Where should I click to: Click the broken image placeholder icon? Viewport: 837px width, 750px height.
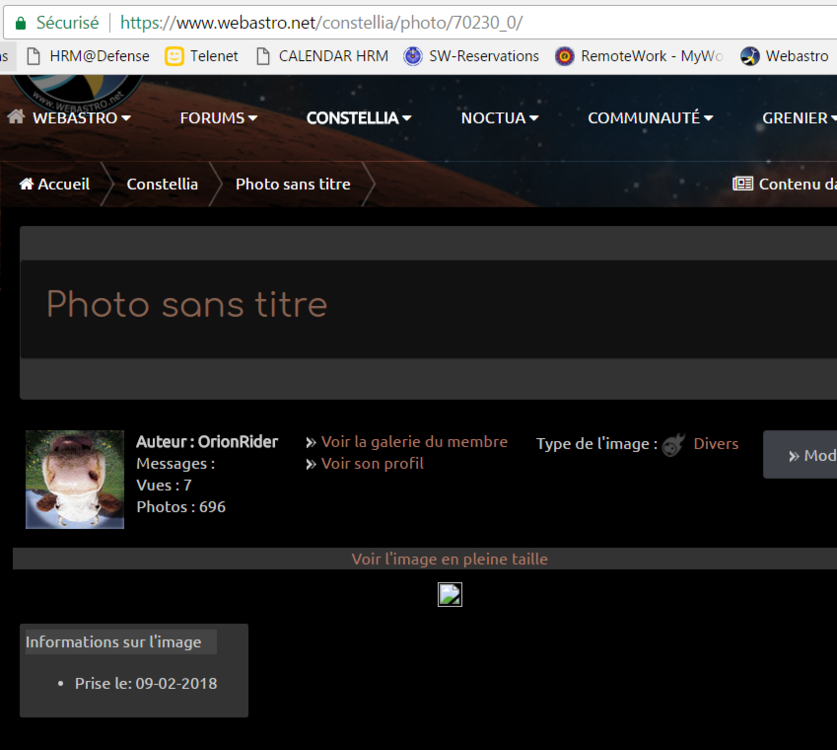tap(450, 595)
